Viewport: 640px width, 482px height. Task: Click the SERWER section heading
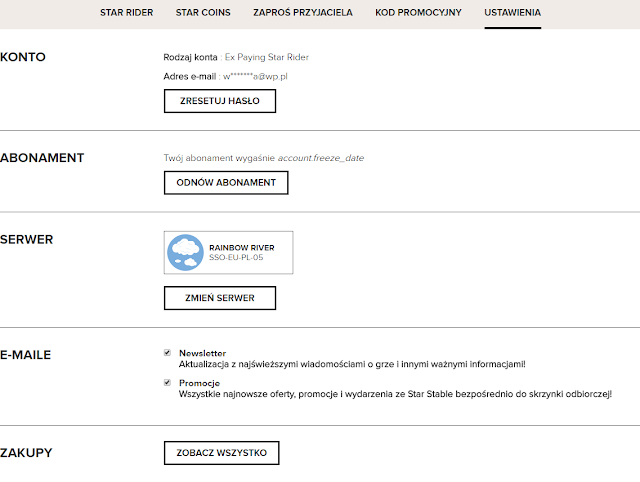[x=27, y=239]
